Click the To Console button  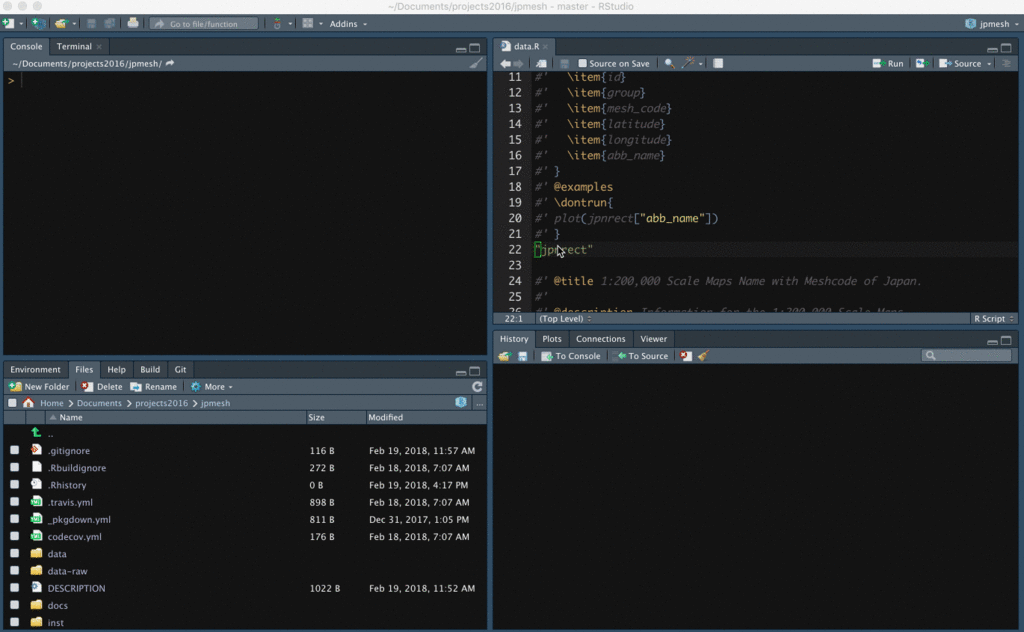tap(571, 356)
